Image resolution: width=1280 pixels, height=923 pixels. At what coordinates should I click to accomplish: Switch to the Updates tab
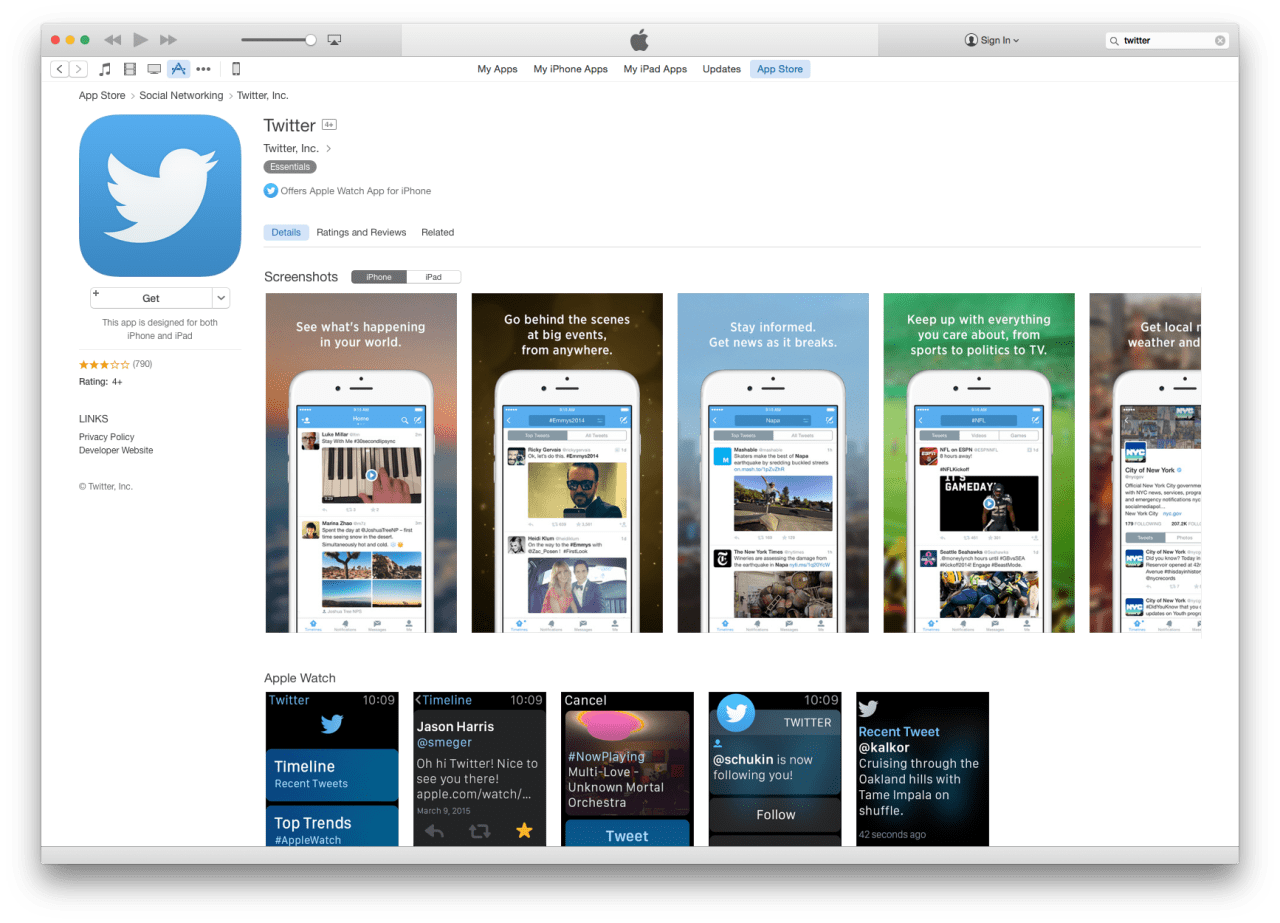coord(722,69)
